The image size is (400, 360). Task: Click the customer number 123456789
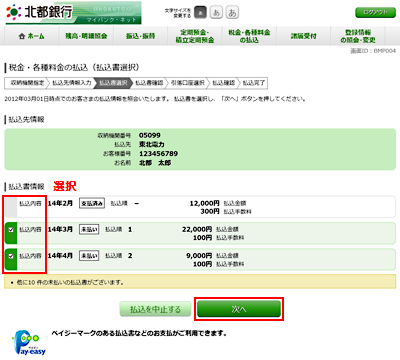158,154
